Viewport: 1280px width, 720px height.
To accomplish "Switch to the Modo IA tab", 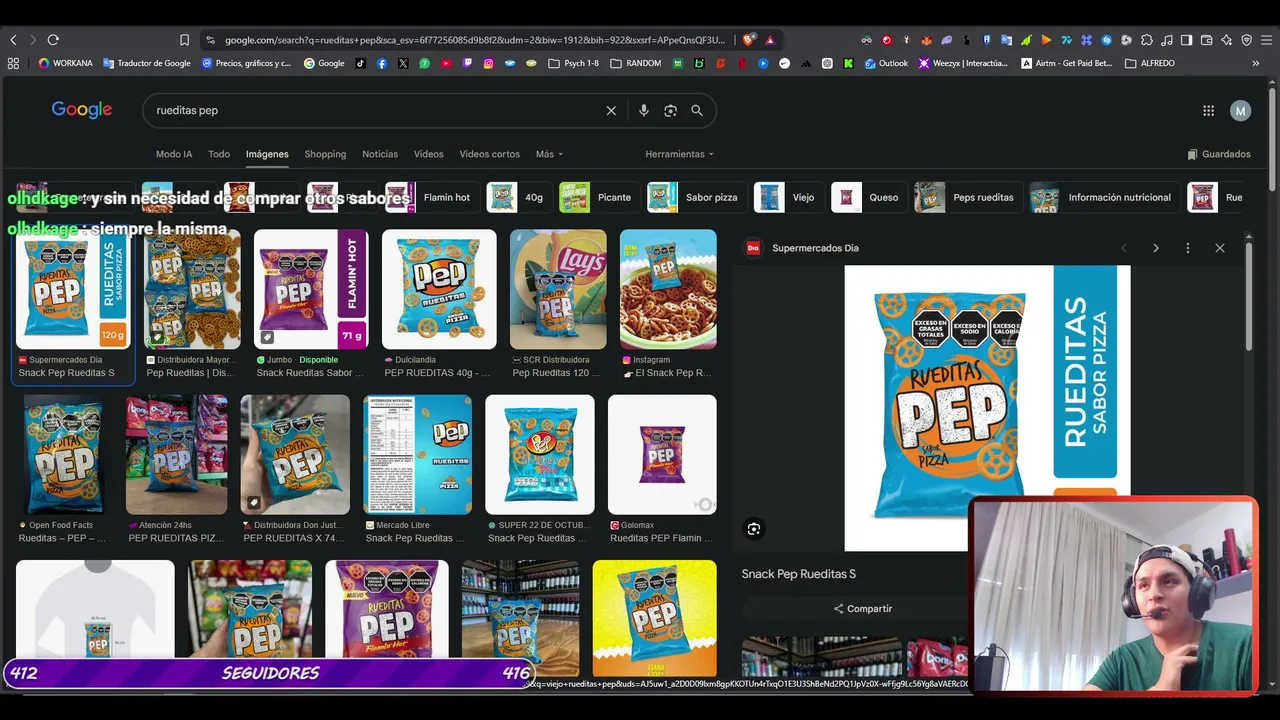I will pyautogui.click(x=174, y=154).
